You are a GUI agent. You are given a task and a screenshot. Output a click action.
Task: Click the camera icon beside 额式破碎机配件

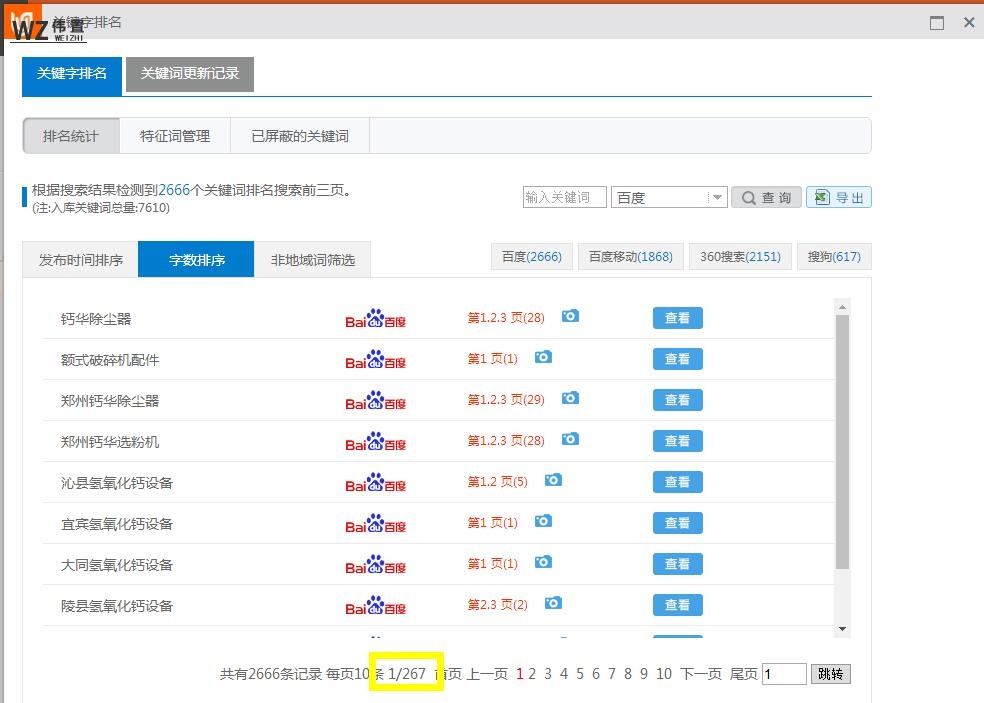click(543, 357)
